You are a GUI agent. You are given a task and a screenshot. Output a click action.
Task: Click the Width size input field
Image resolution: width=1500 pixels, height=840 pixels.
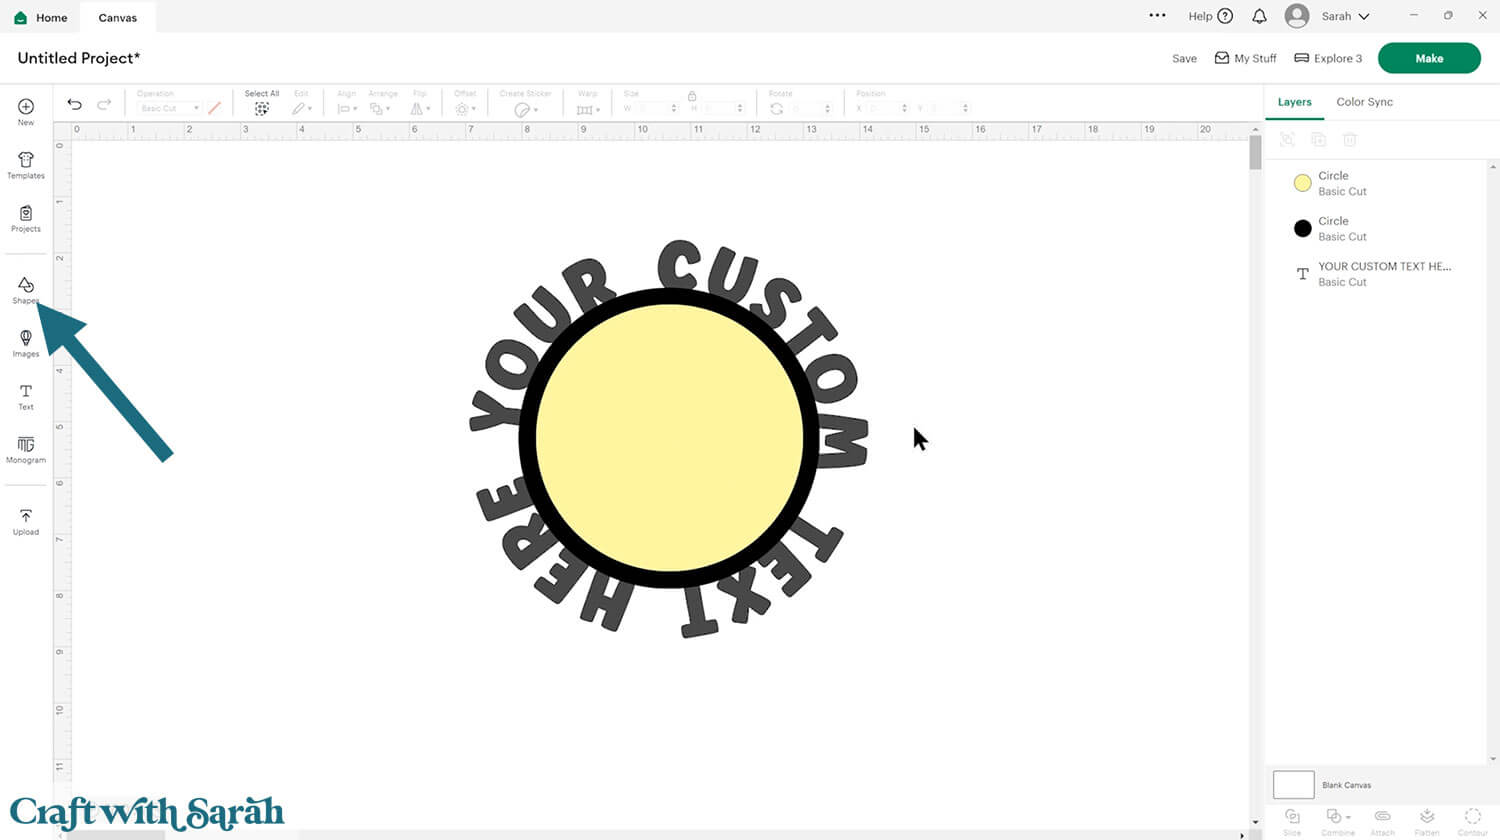(x=650, y=108)
